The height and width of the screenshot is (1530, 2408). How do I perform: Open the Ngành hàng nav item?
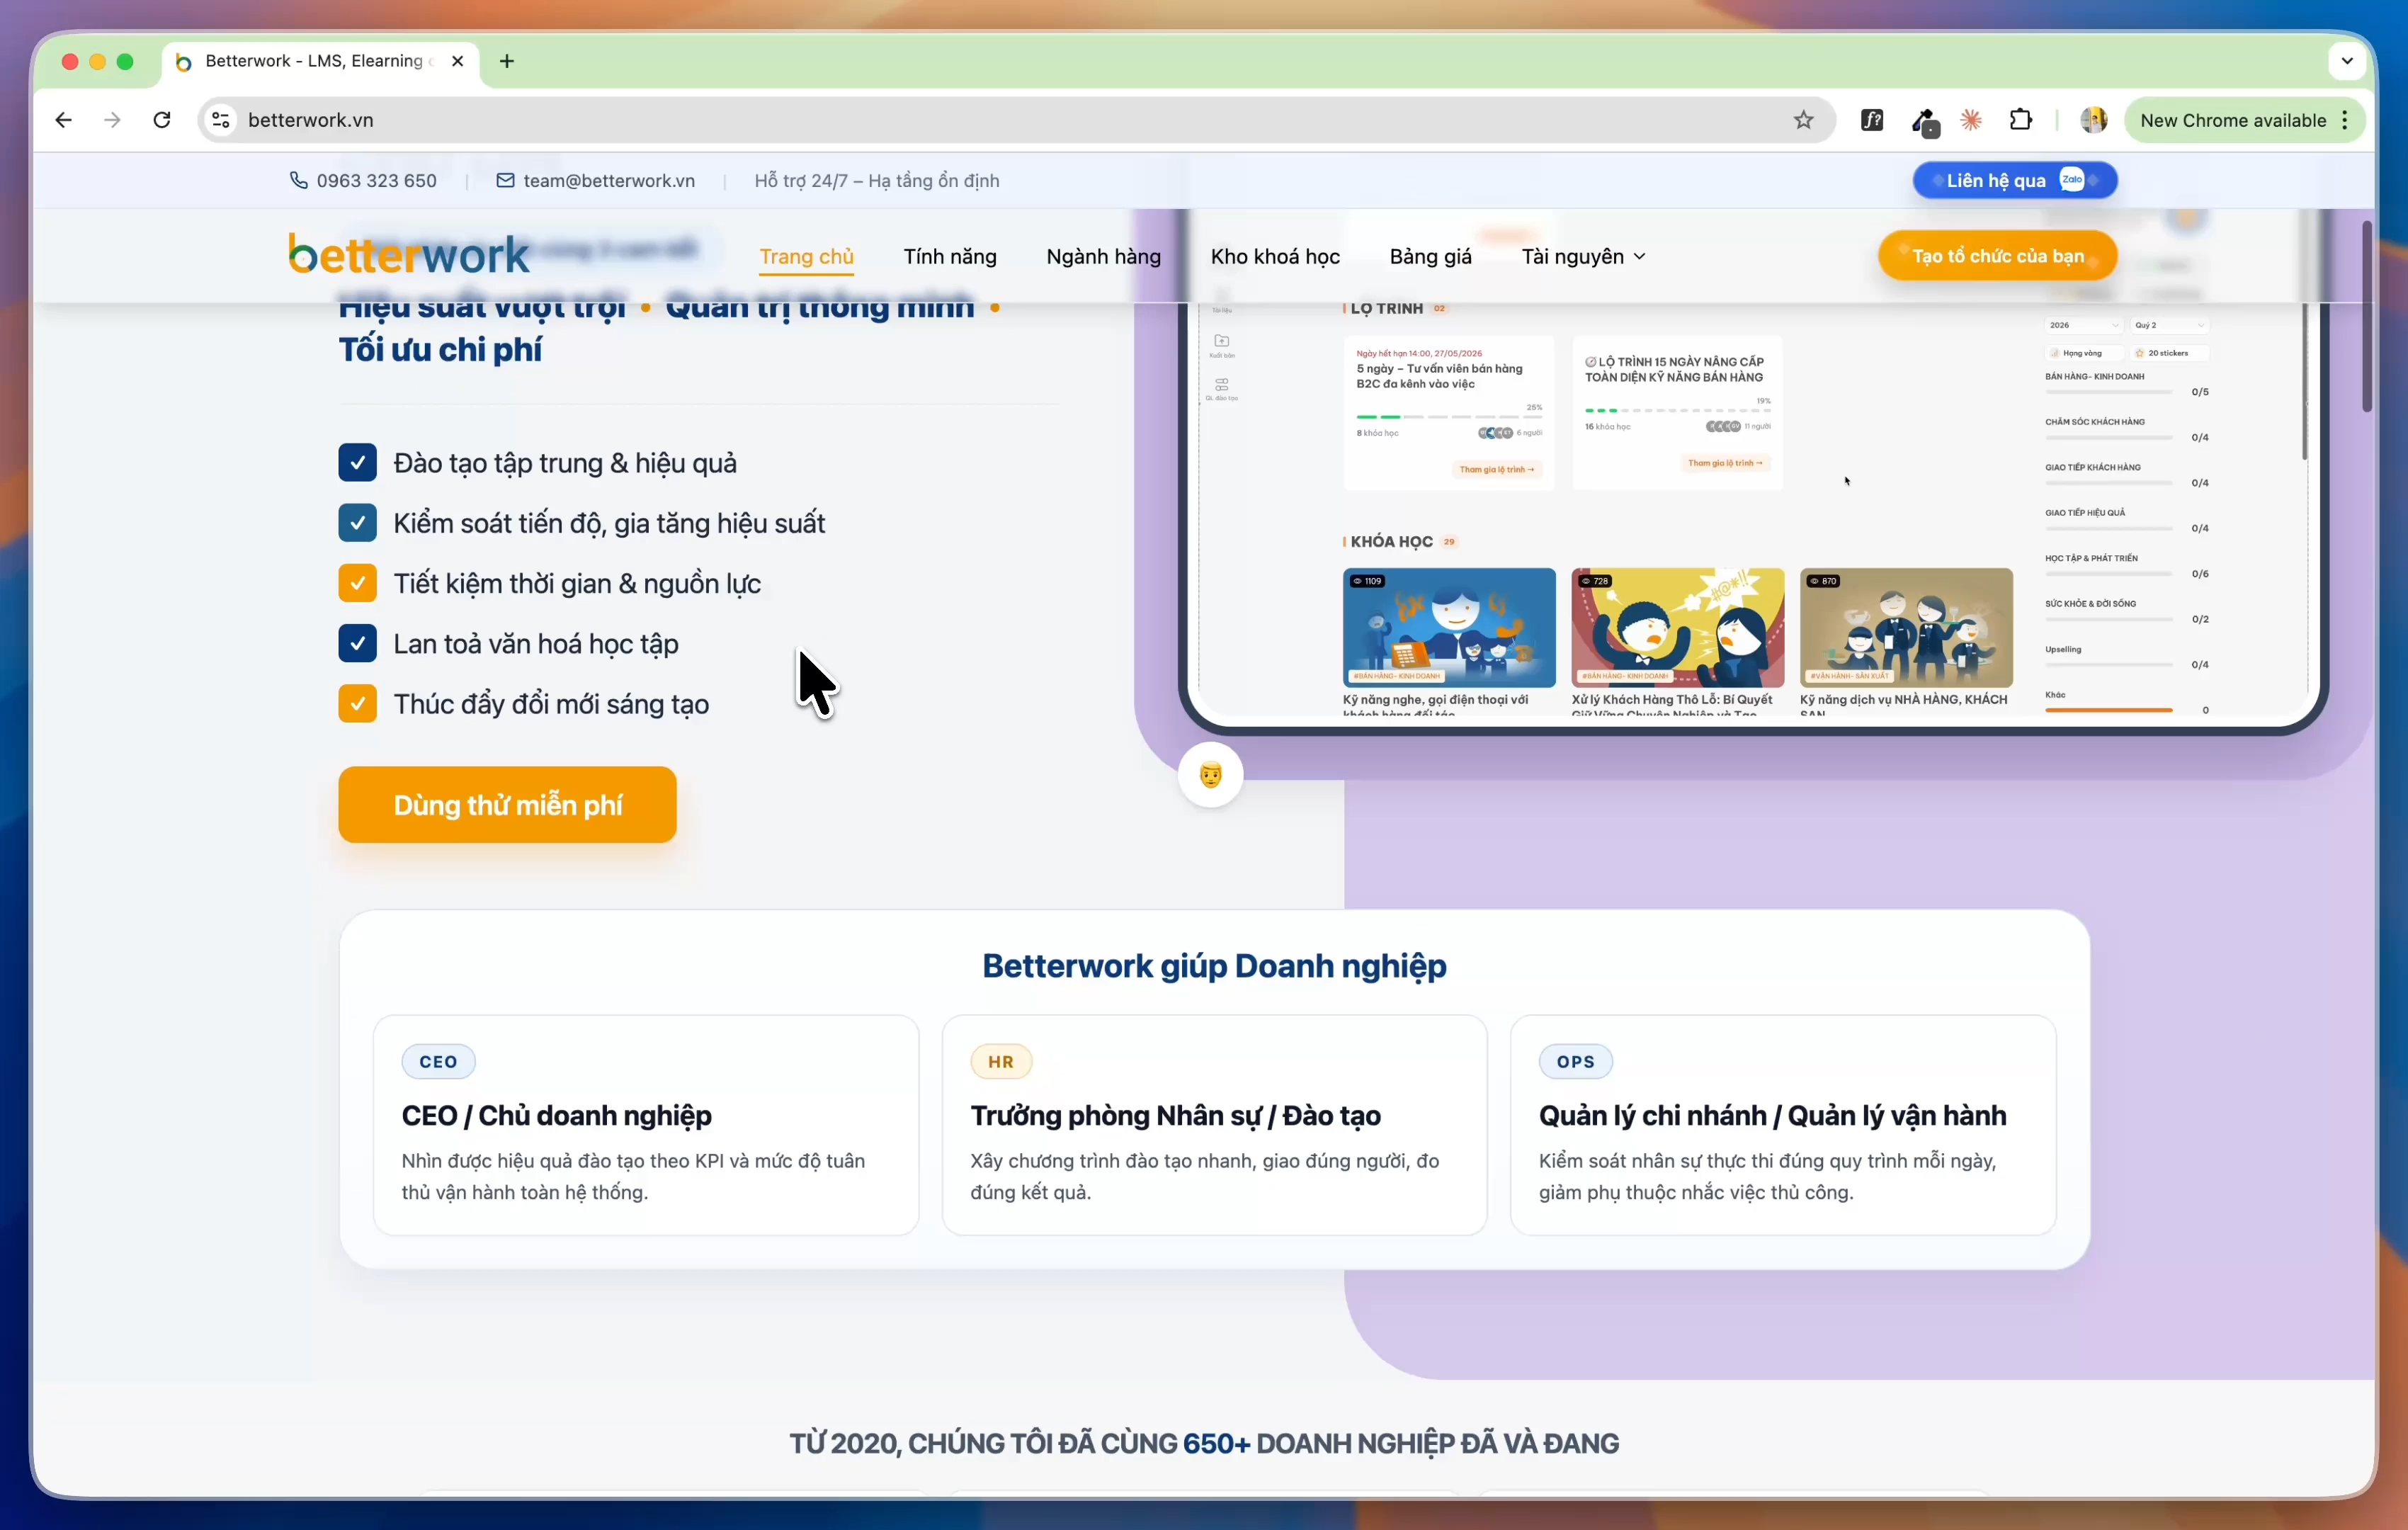[x=1103, y=257]
